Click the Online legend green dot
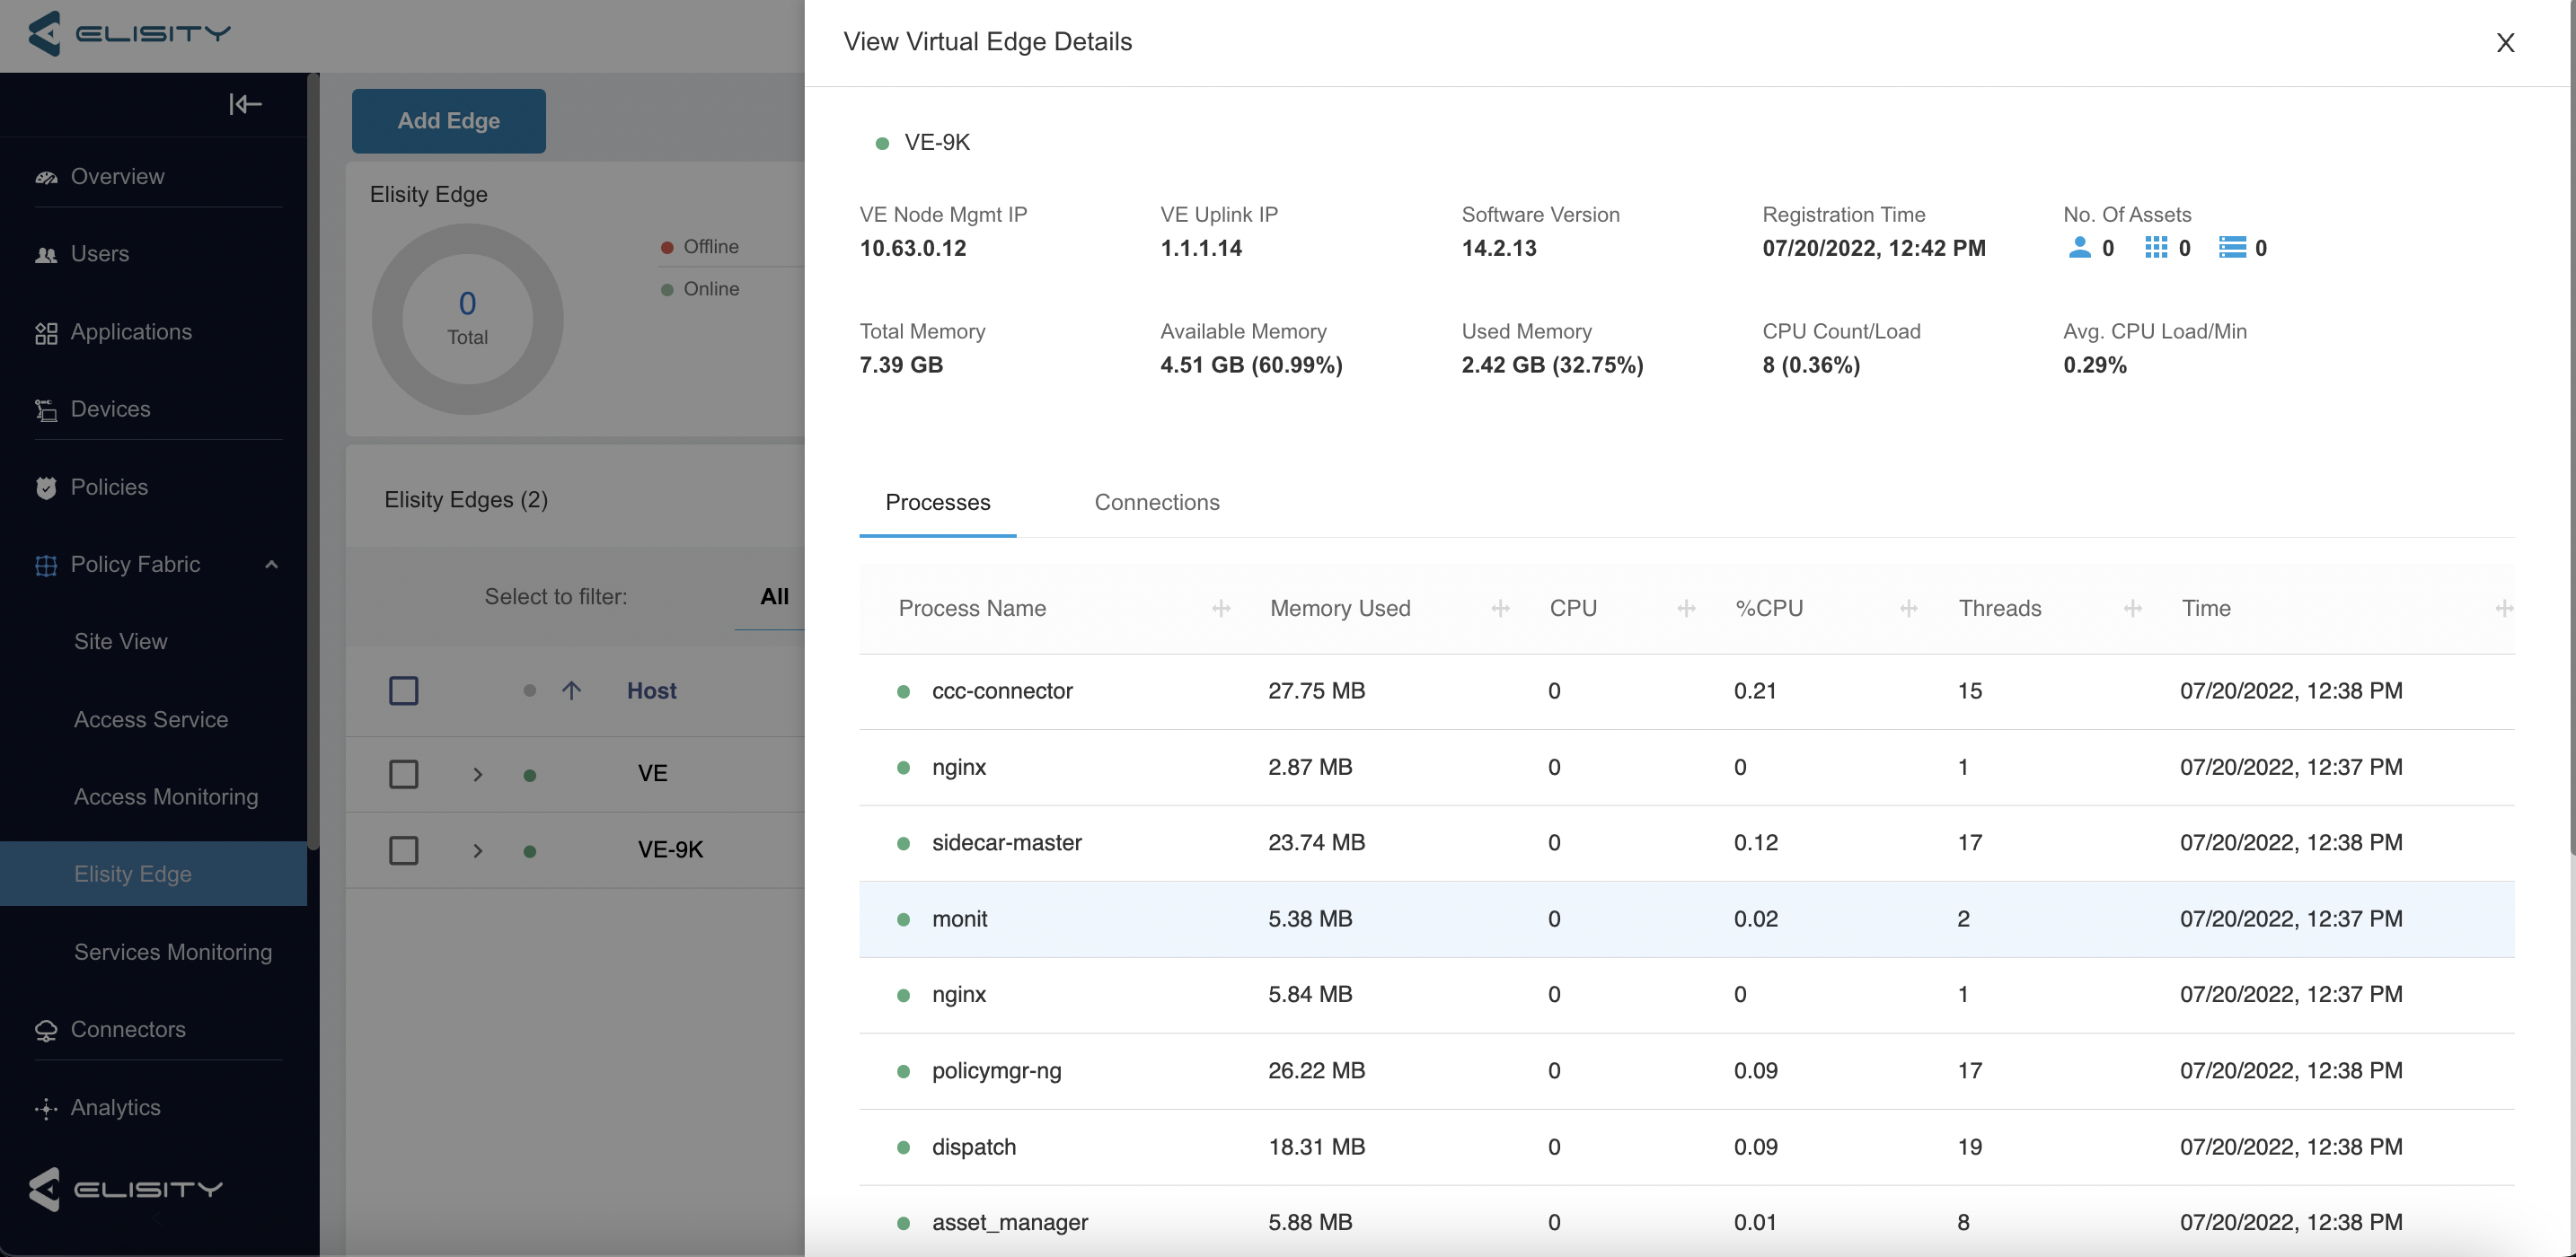 [x=667, y=290]
